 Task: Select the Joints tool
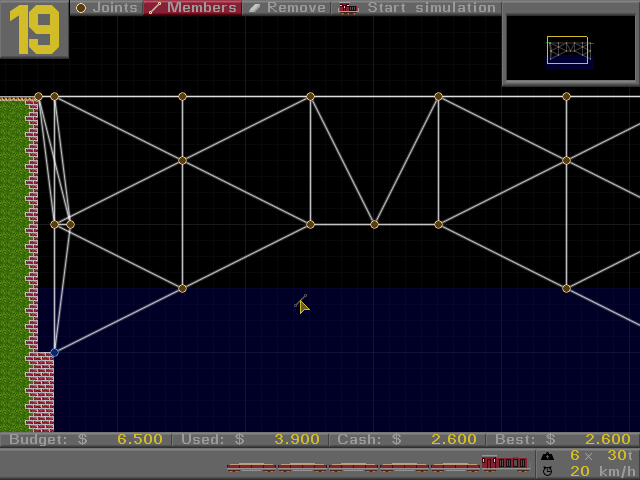coord(107,8)
